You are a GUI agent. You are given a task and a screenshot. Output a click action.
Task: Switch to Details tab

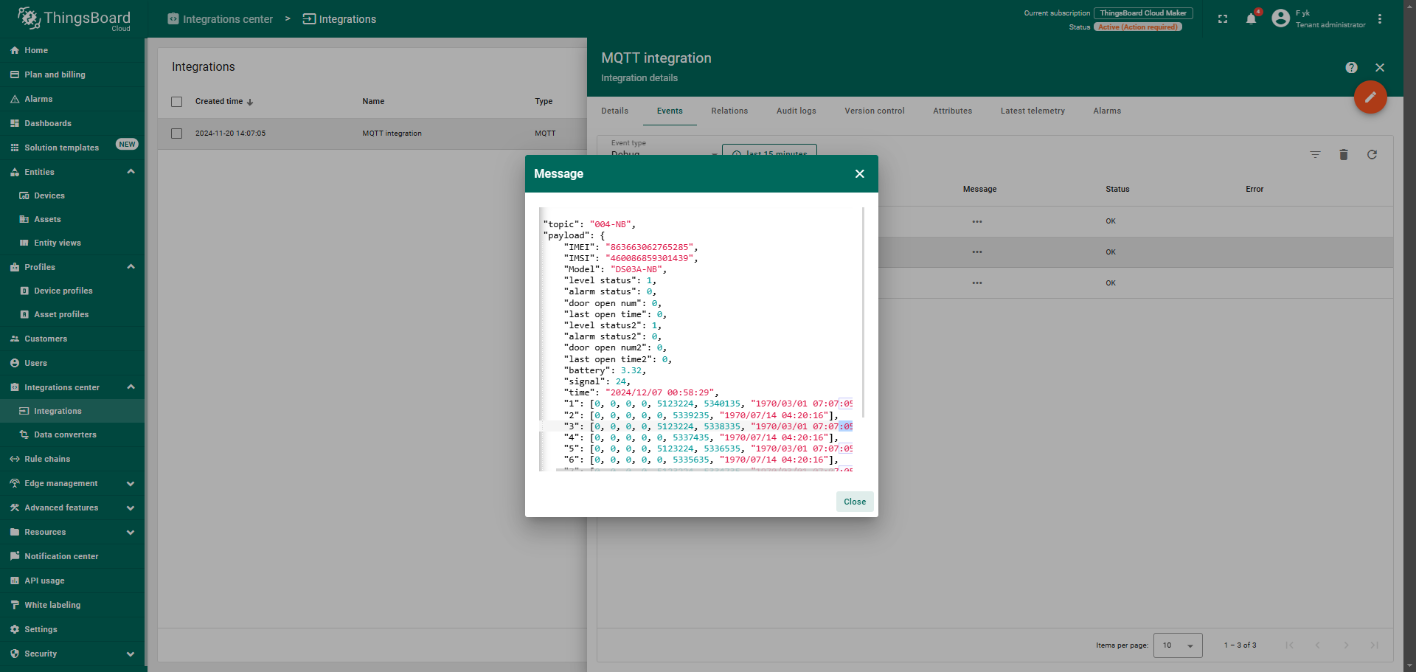[x=615, y=111]
